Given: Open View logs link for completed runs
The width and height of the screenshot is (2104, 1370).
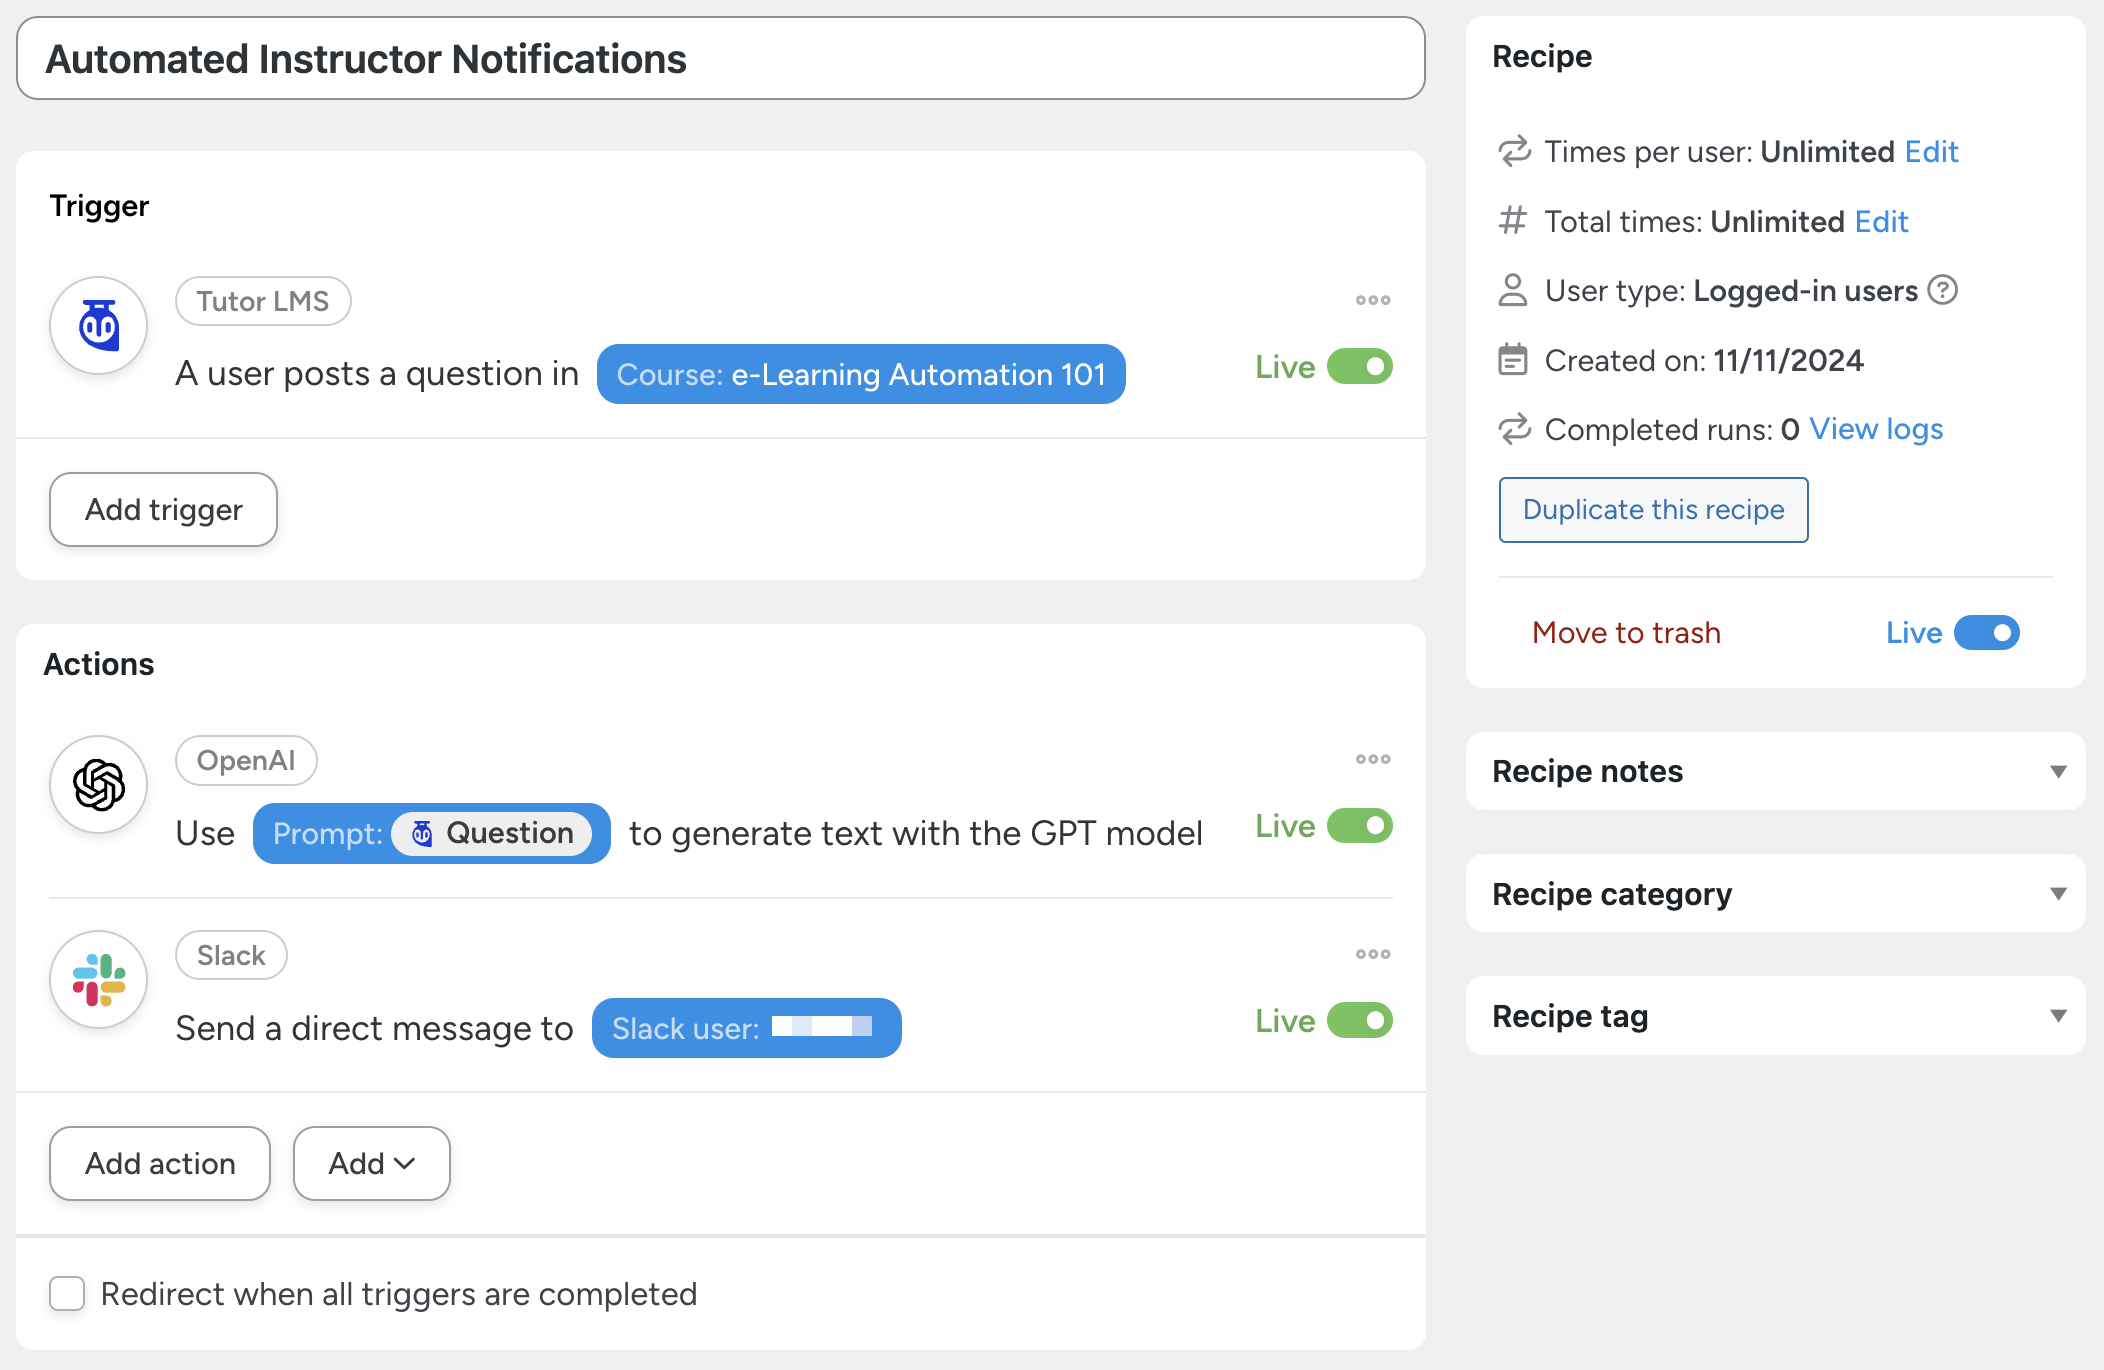Looking at the screenshot, I should (x=1876, y=429).
